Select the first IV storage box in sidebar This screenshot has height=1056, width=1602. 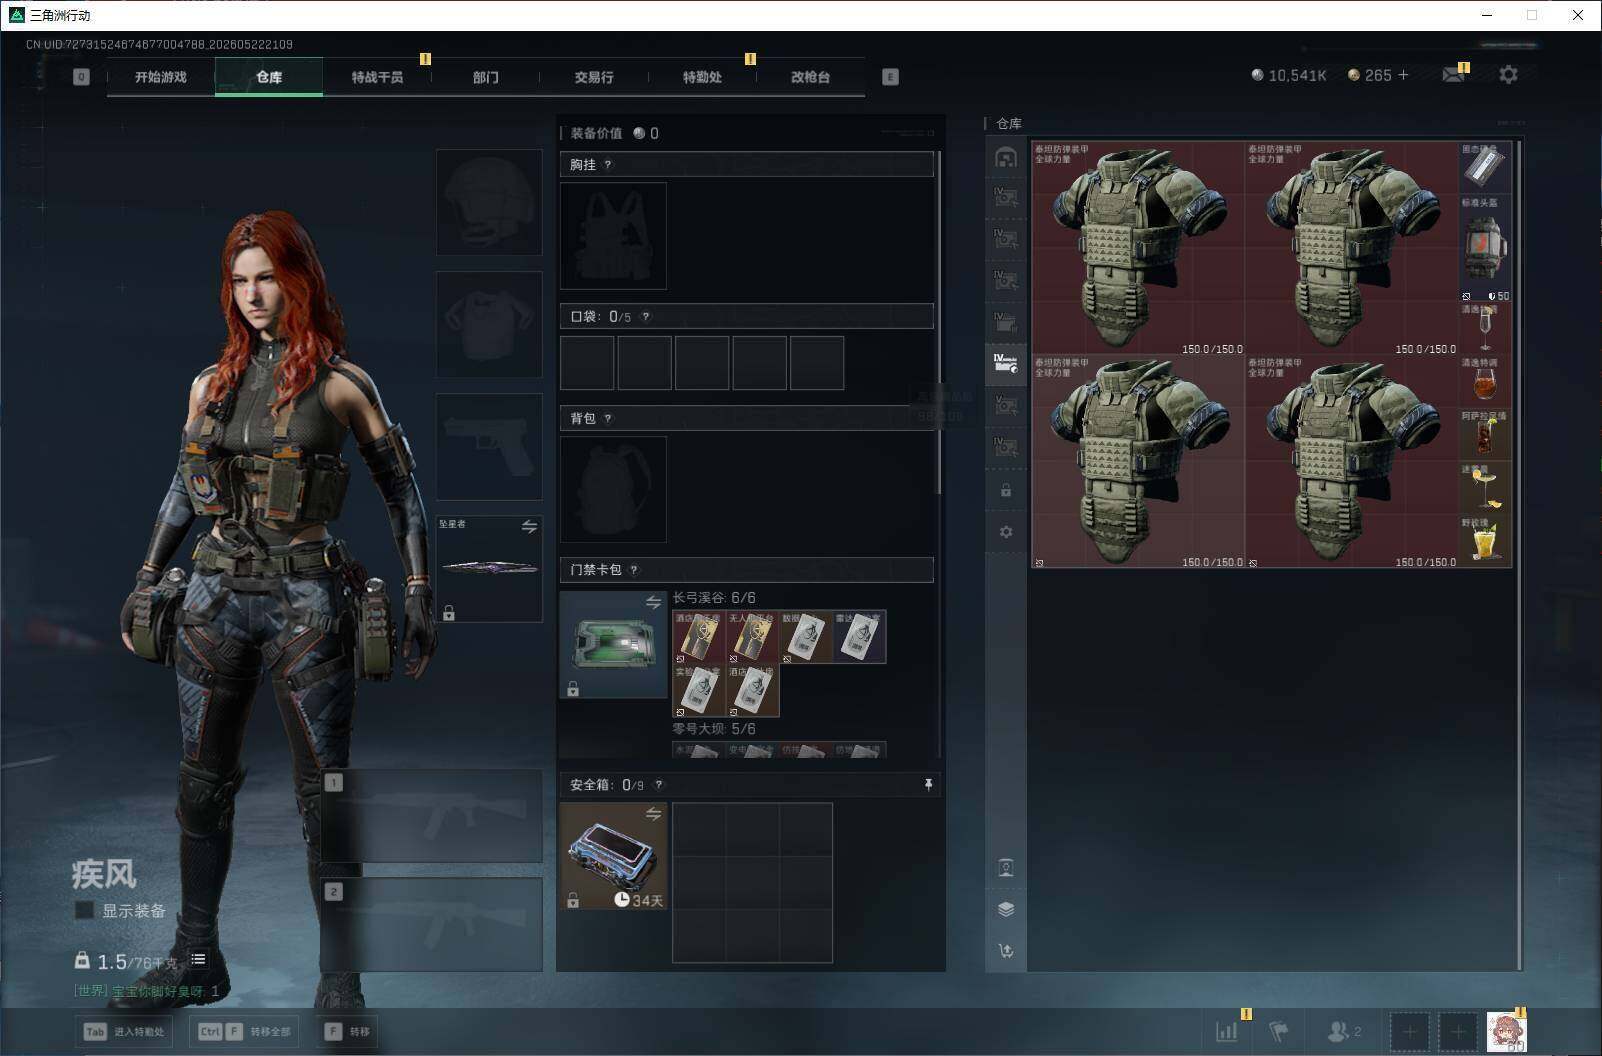[x=1006, y=198]
